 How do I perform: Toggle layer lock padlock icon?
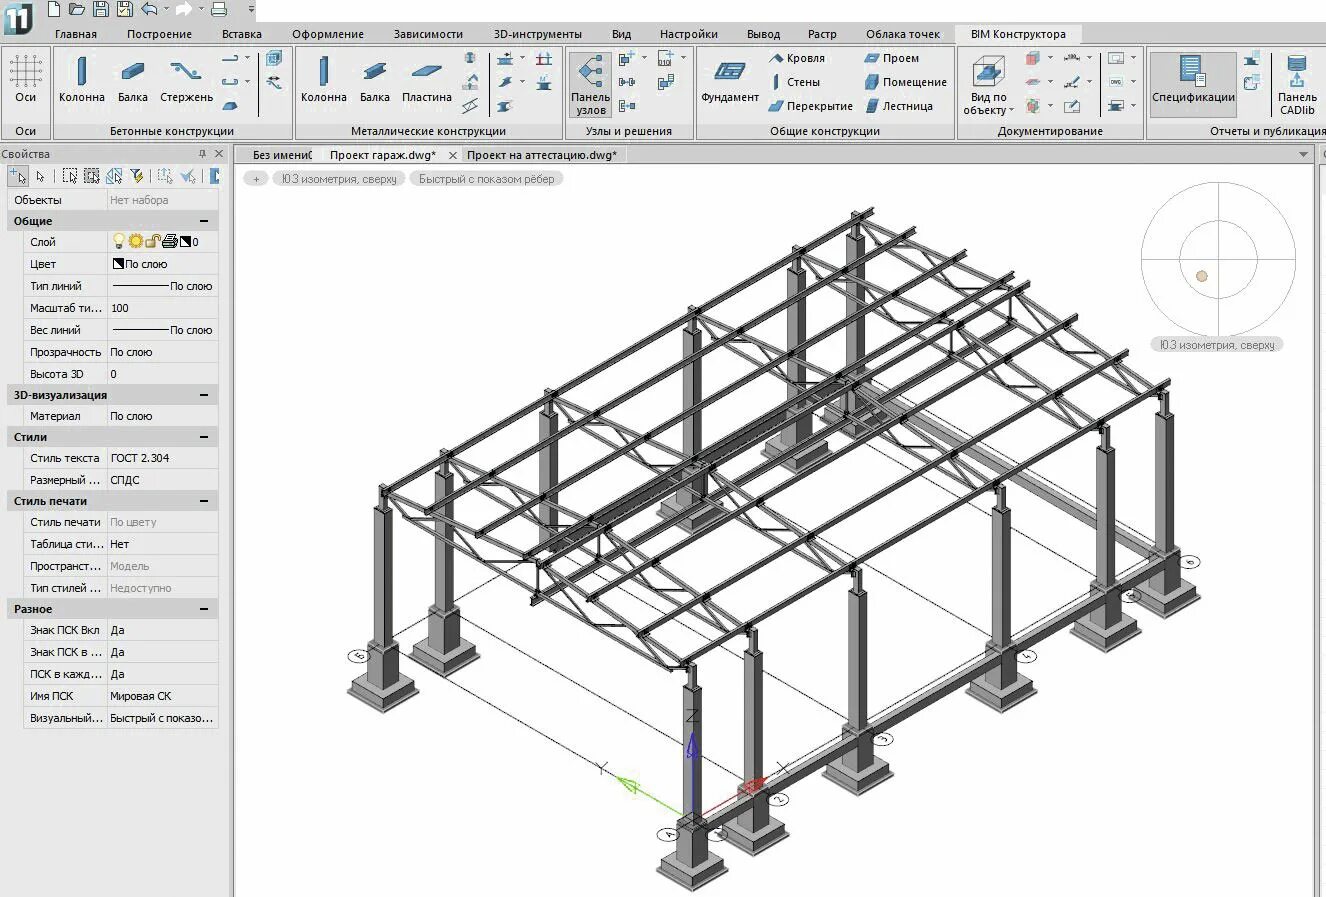pyautogui.click(x=152, y=241)
